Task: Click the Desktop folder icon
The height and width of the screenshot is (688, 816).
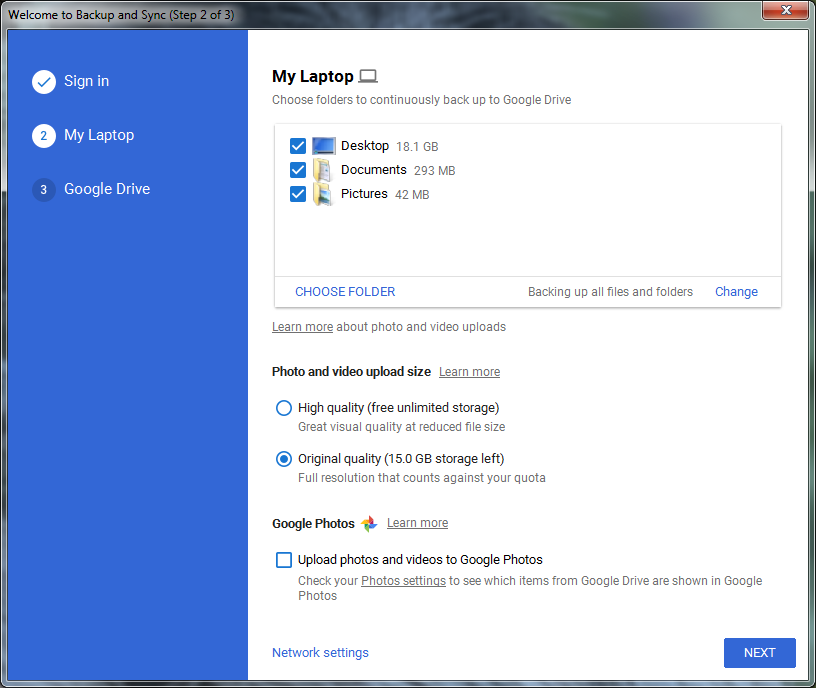Action: (x=323, y=145)
